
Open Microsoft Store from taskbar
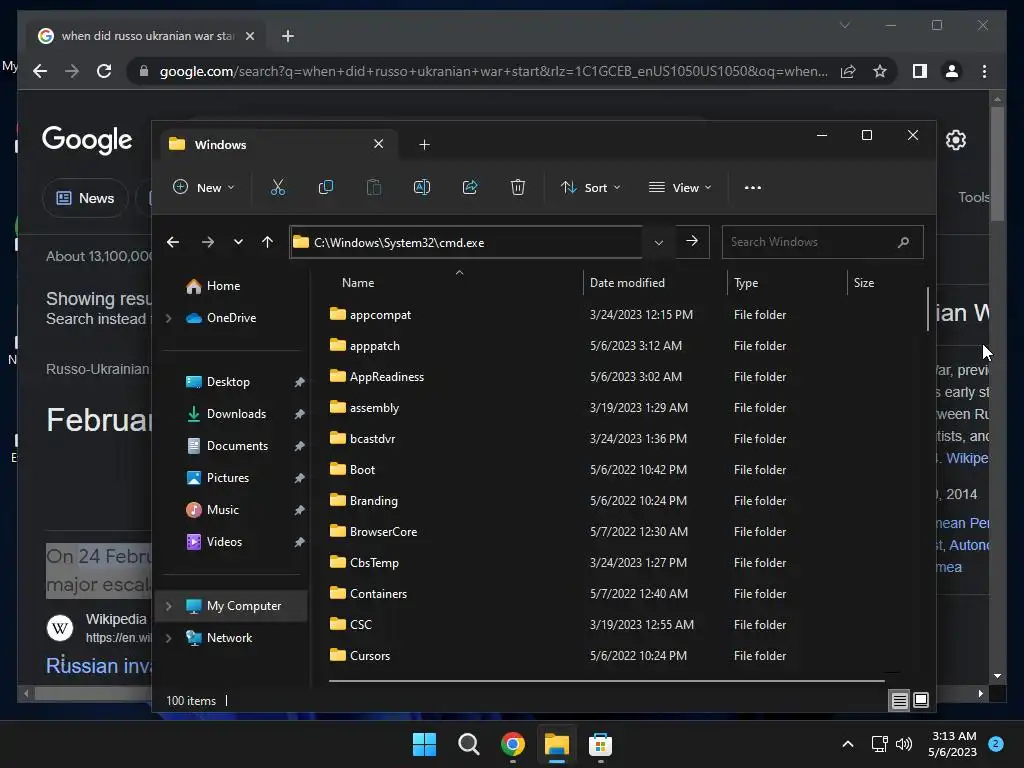pos(600,744)
